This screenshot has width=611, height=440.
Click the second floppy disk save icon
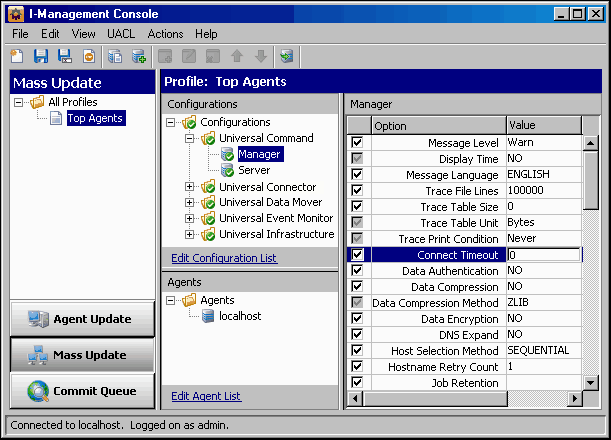point(65,56)
